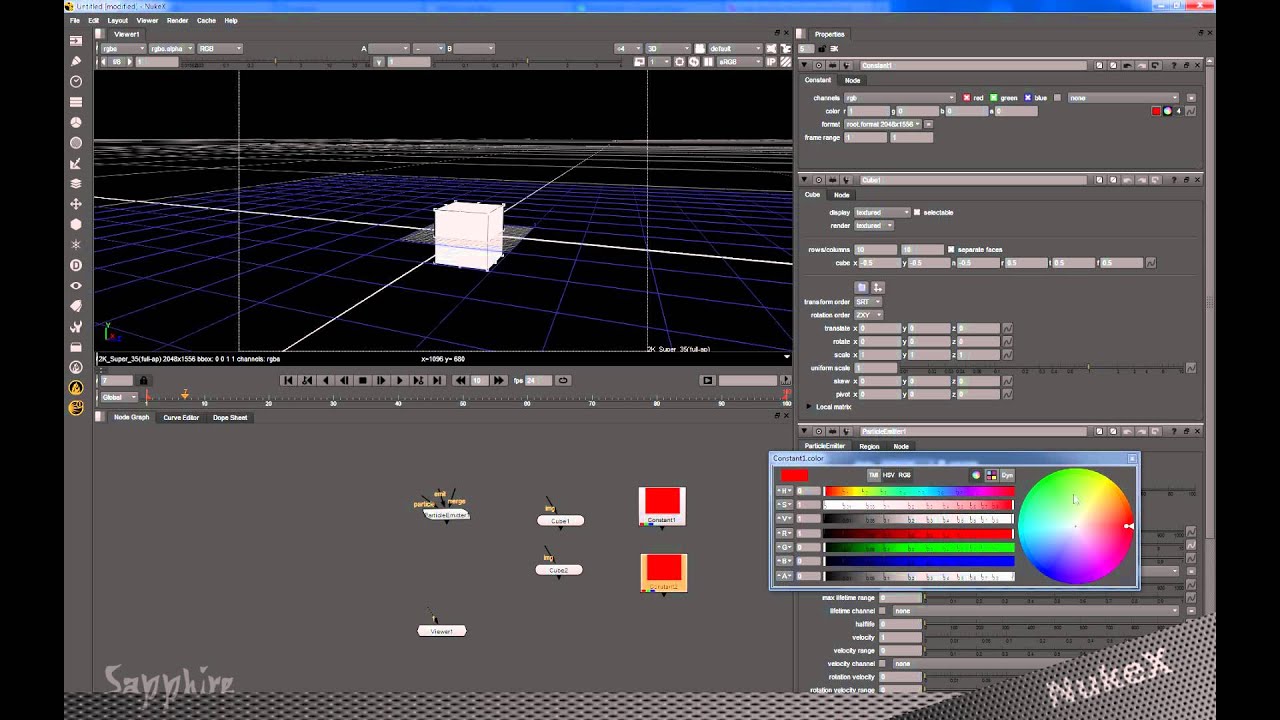Switch to the Dope Sheet tab
This screenshot has width=1280, height=720.
(x=230, y=418)
